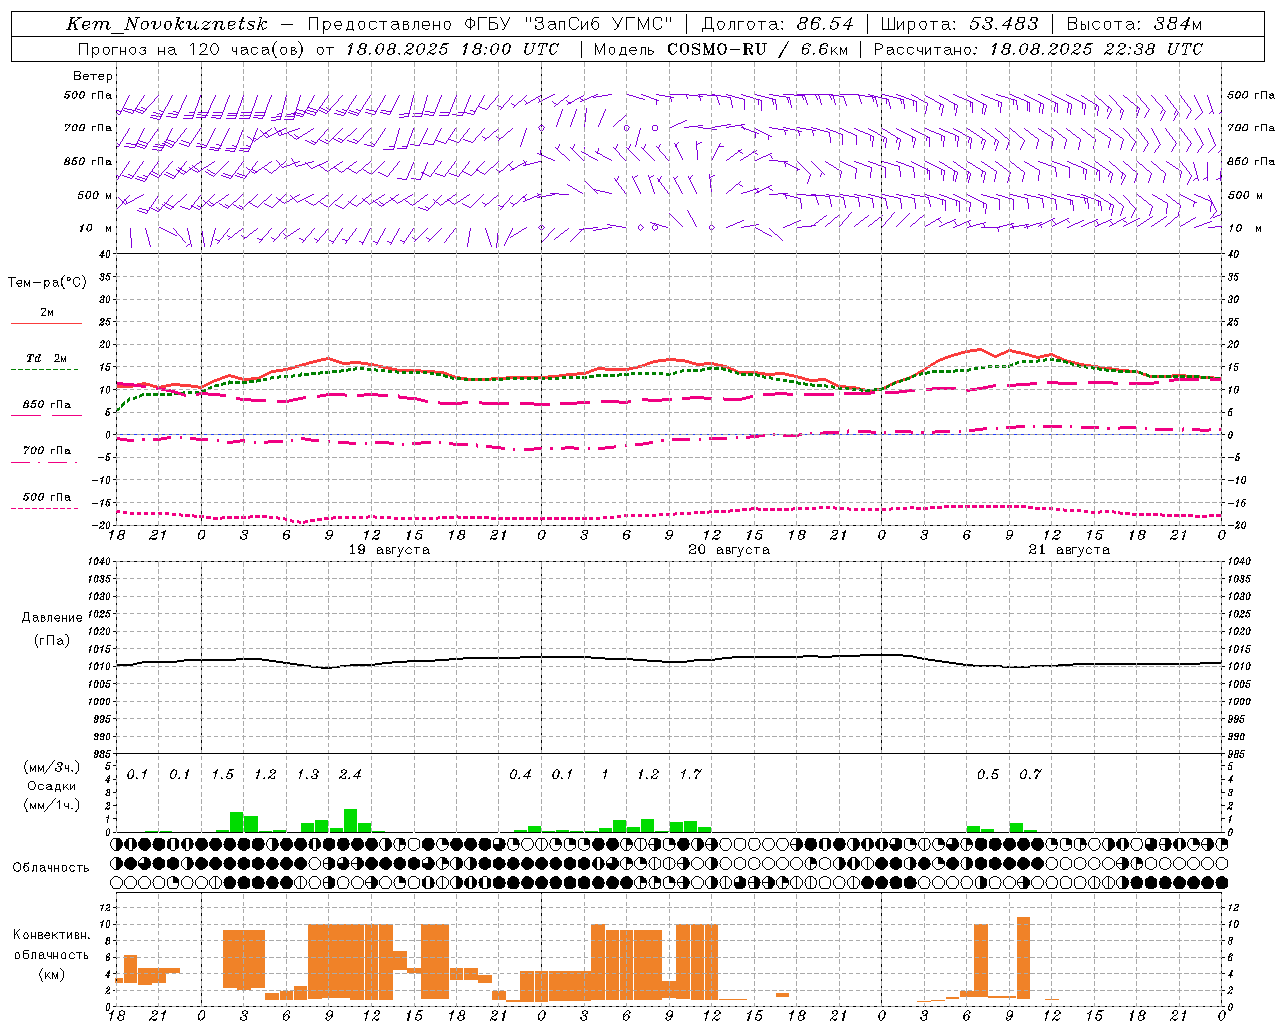Click the 700 гПа temperature legend entry
Viewport: 1280px width, 1024px height.
click(x=46, y=451)
